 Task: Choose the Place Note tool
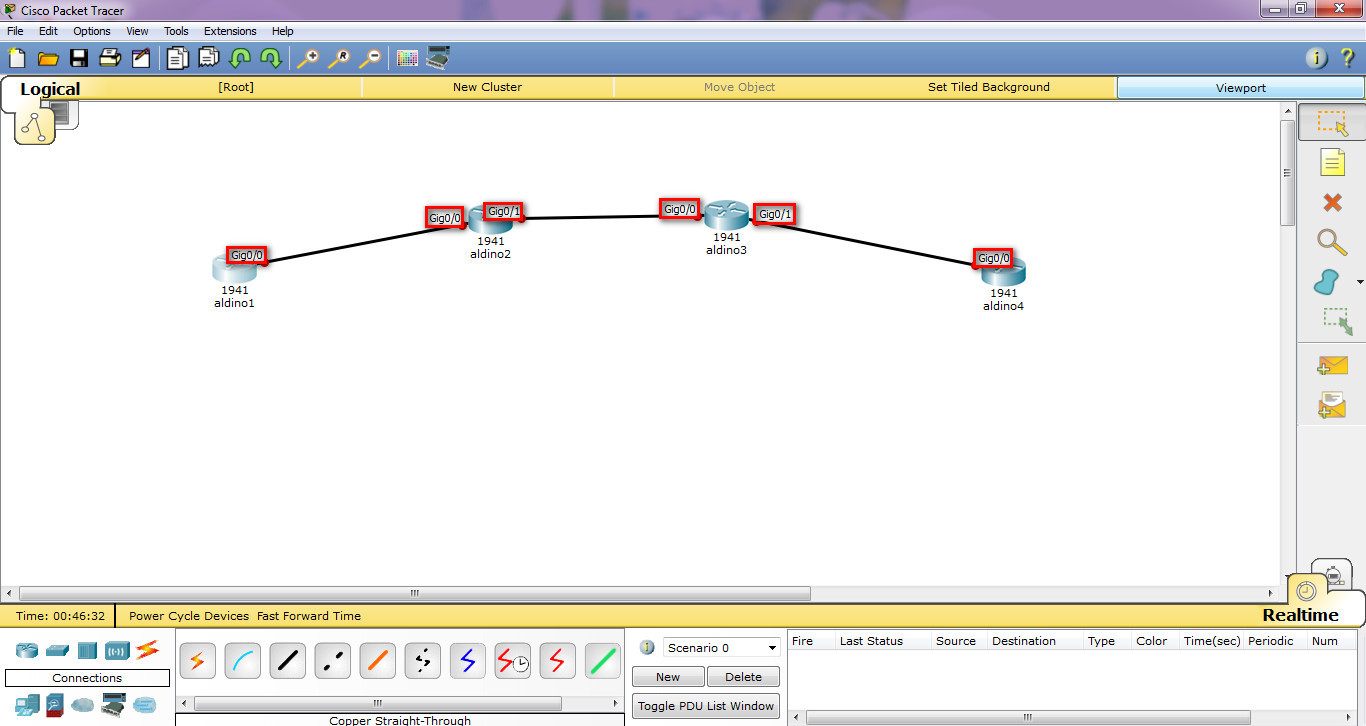tap(1331, 162)
